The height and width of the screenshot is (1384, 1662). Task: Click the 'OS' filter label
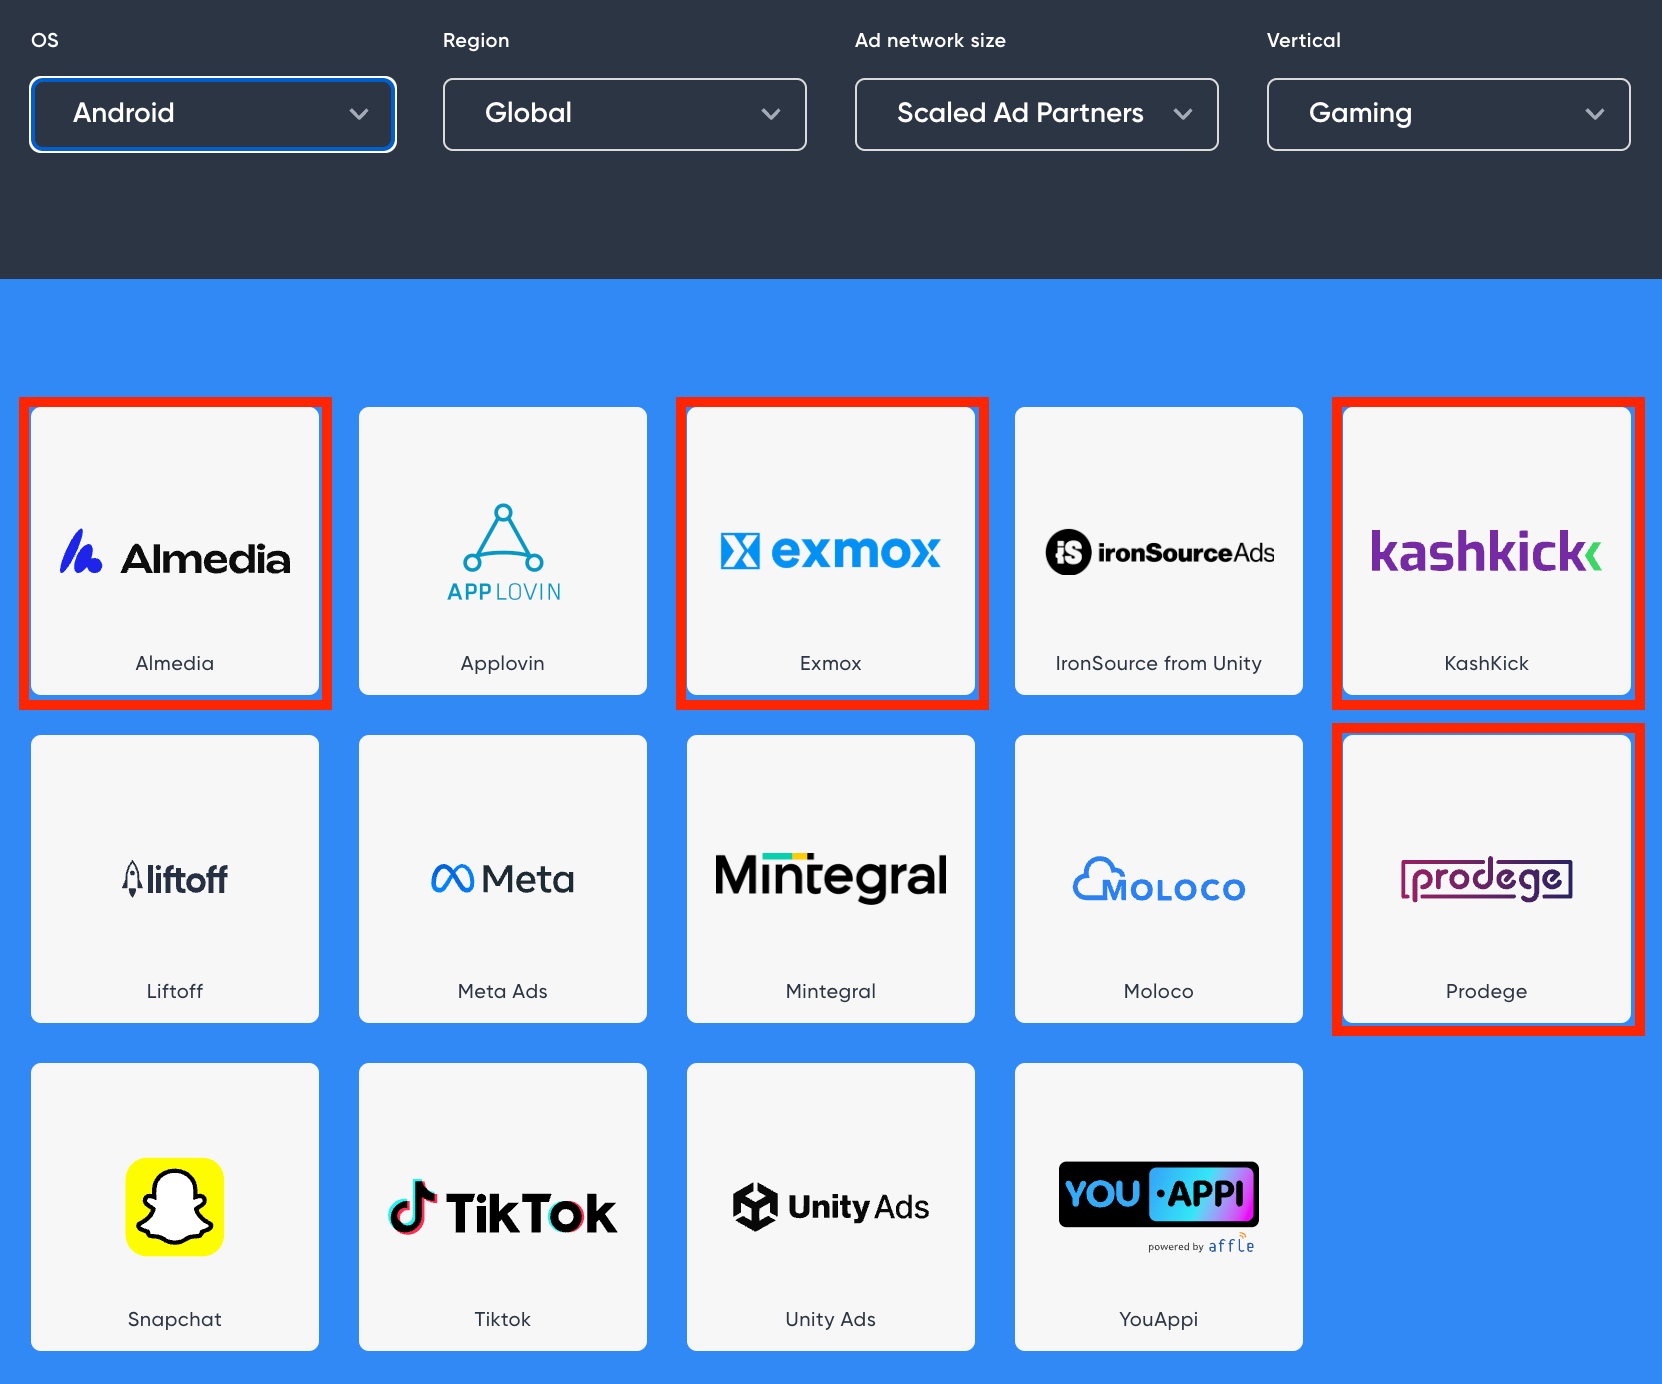point(45,40)
